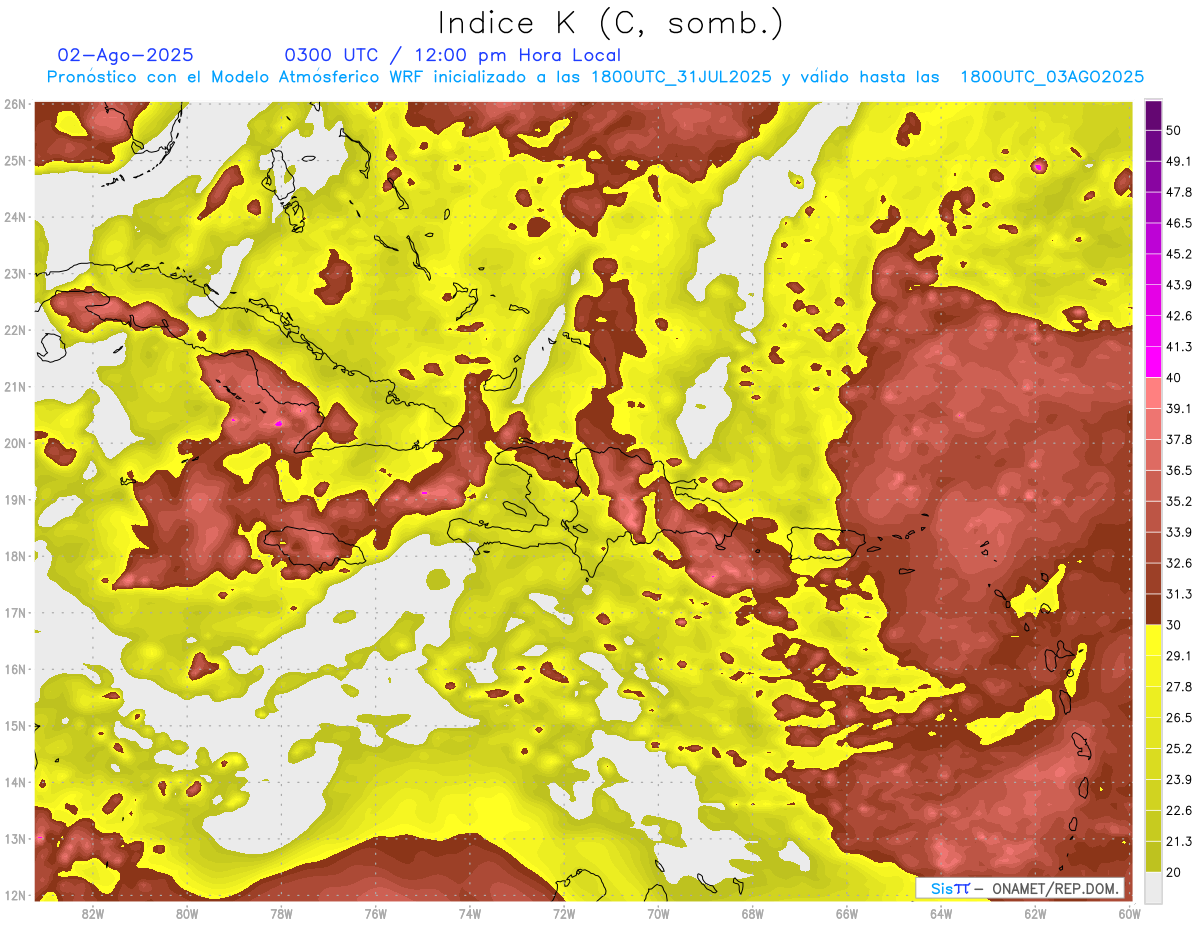Click the "72W" longitude label
The width and height of the screenshot is (1200, 927).
[564, 913]
